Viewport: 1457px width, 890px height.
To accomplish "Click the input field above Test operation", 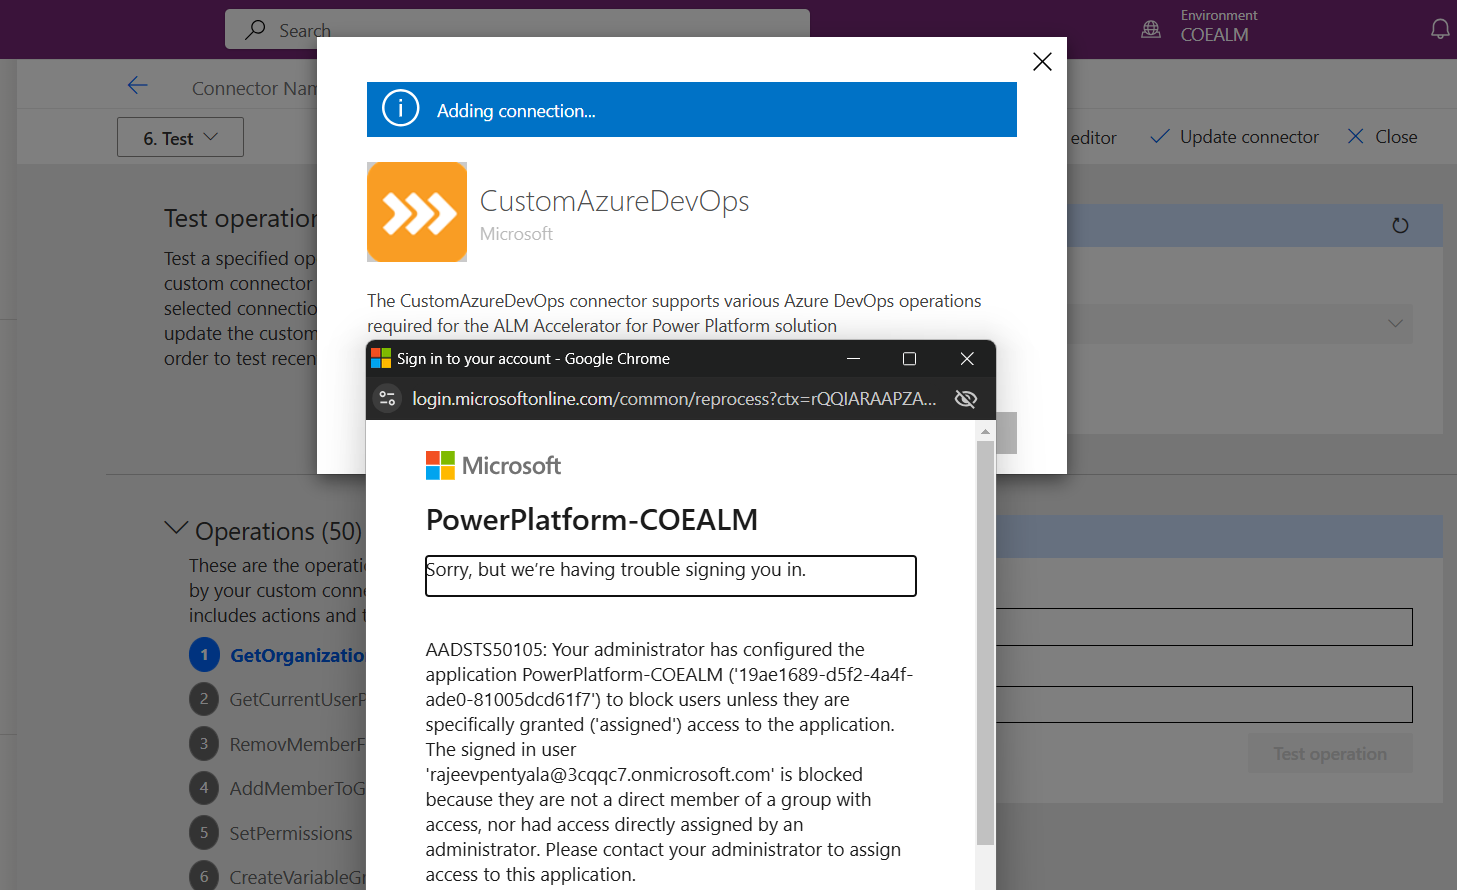I will (1200, 704).
